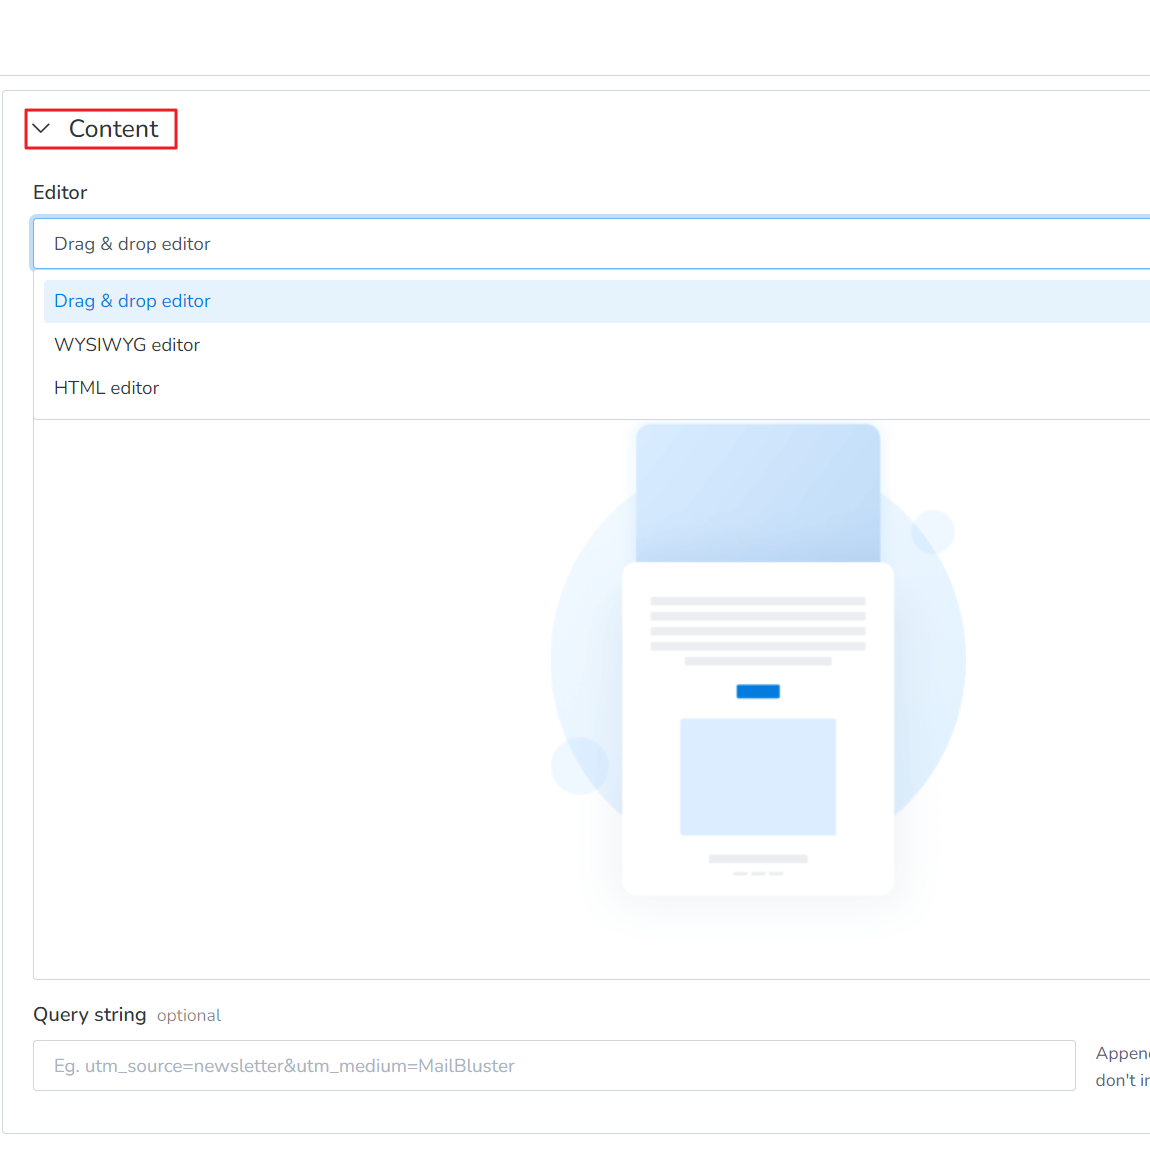This screenshot has height=1150, width=1150.
Task: Collapse the Content section chevron
Action: tap(42, 129)
